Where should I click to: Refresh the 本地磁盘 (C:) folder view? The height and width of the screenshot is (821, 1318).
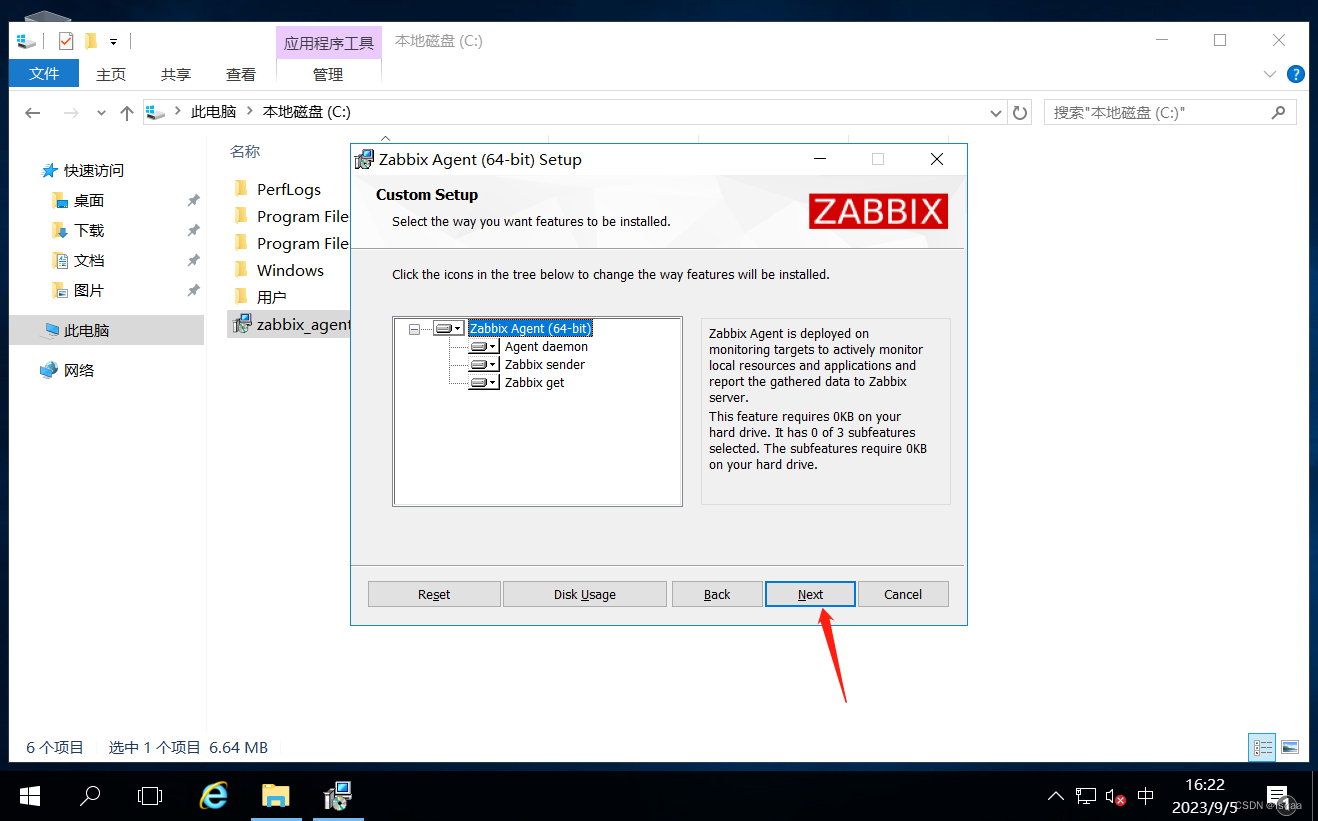tap(1020, 113)
